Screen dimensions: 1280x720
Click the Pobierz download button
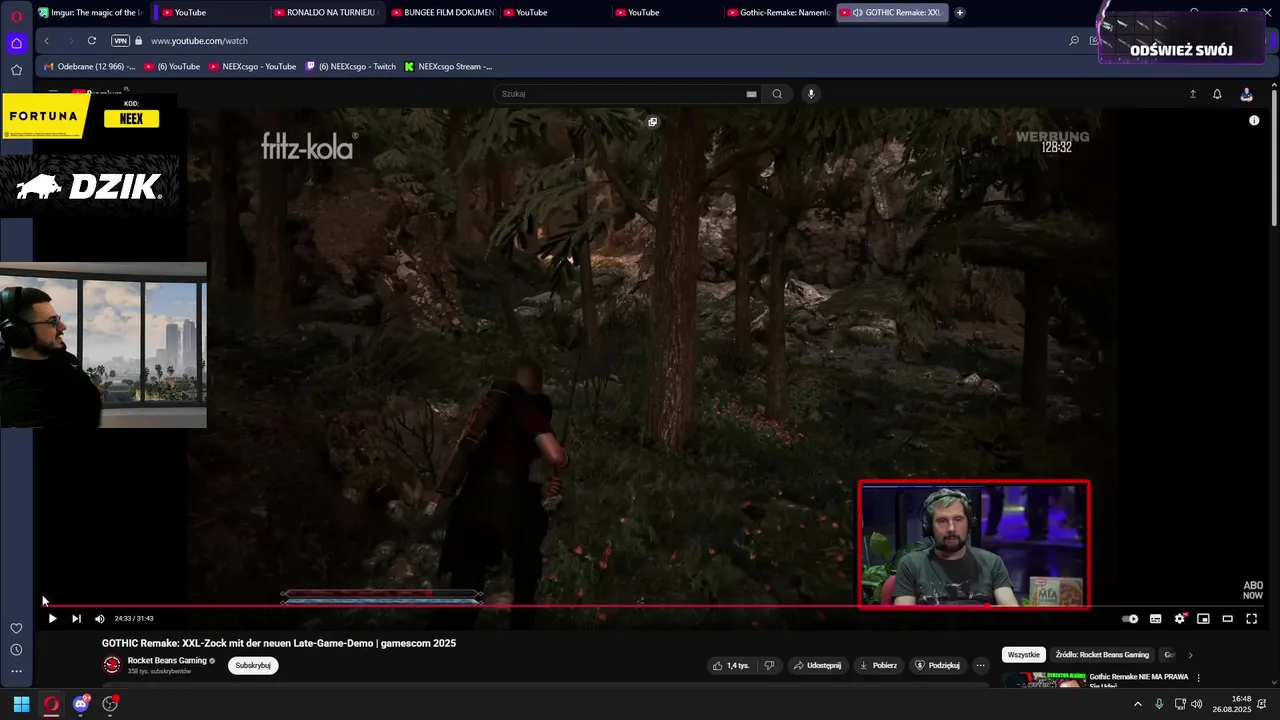[878, 665]
